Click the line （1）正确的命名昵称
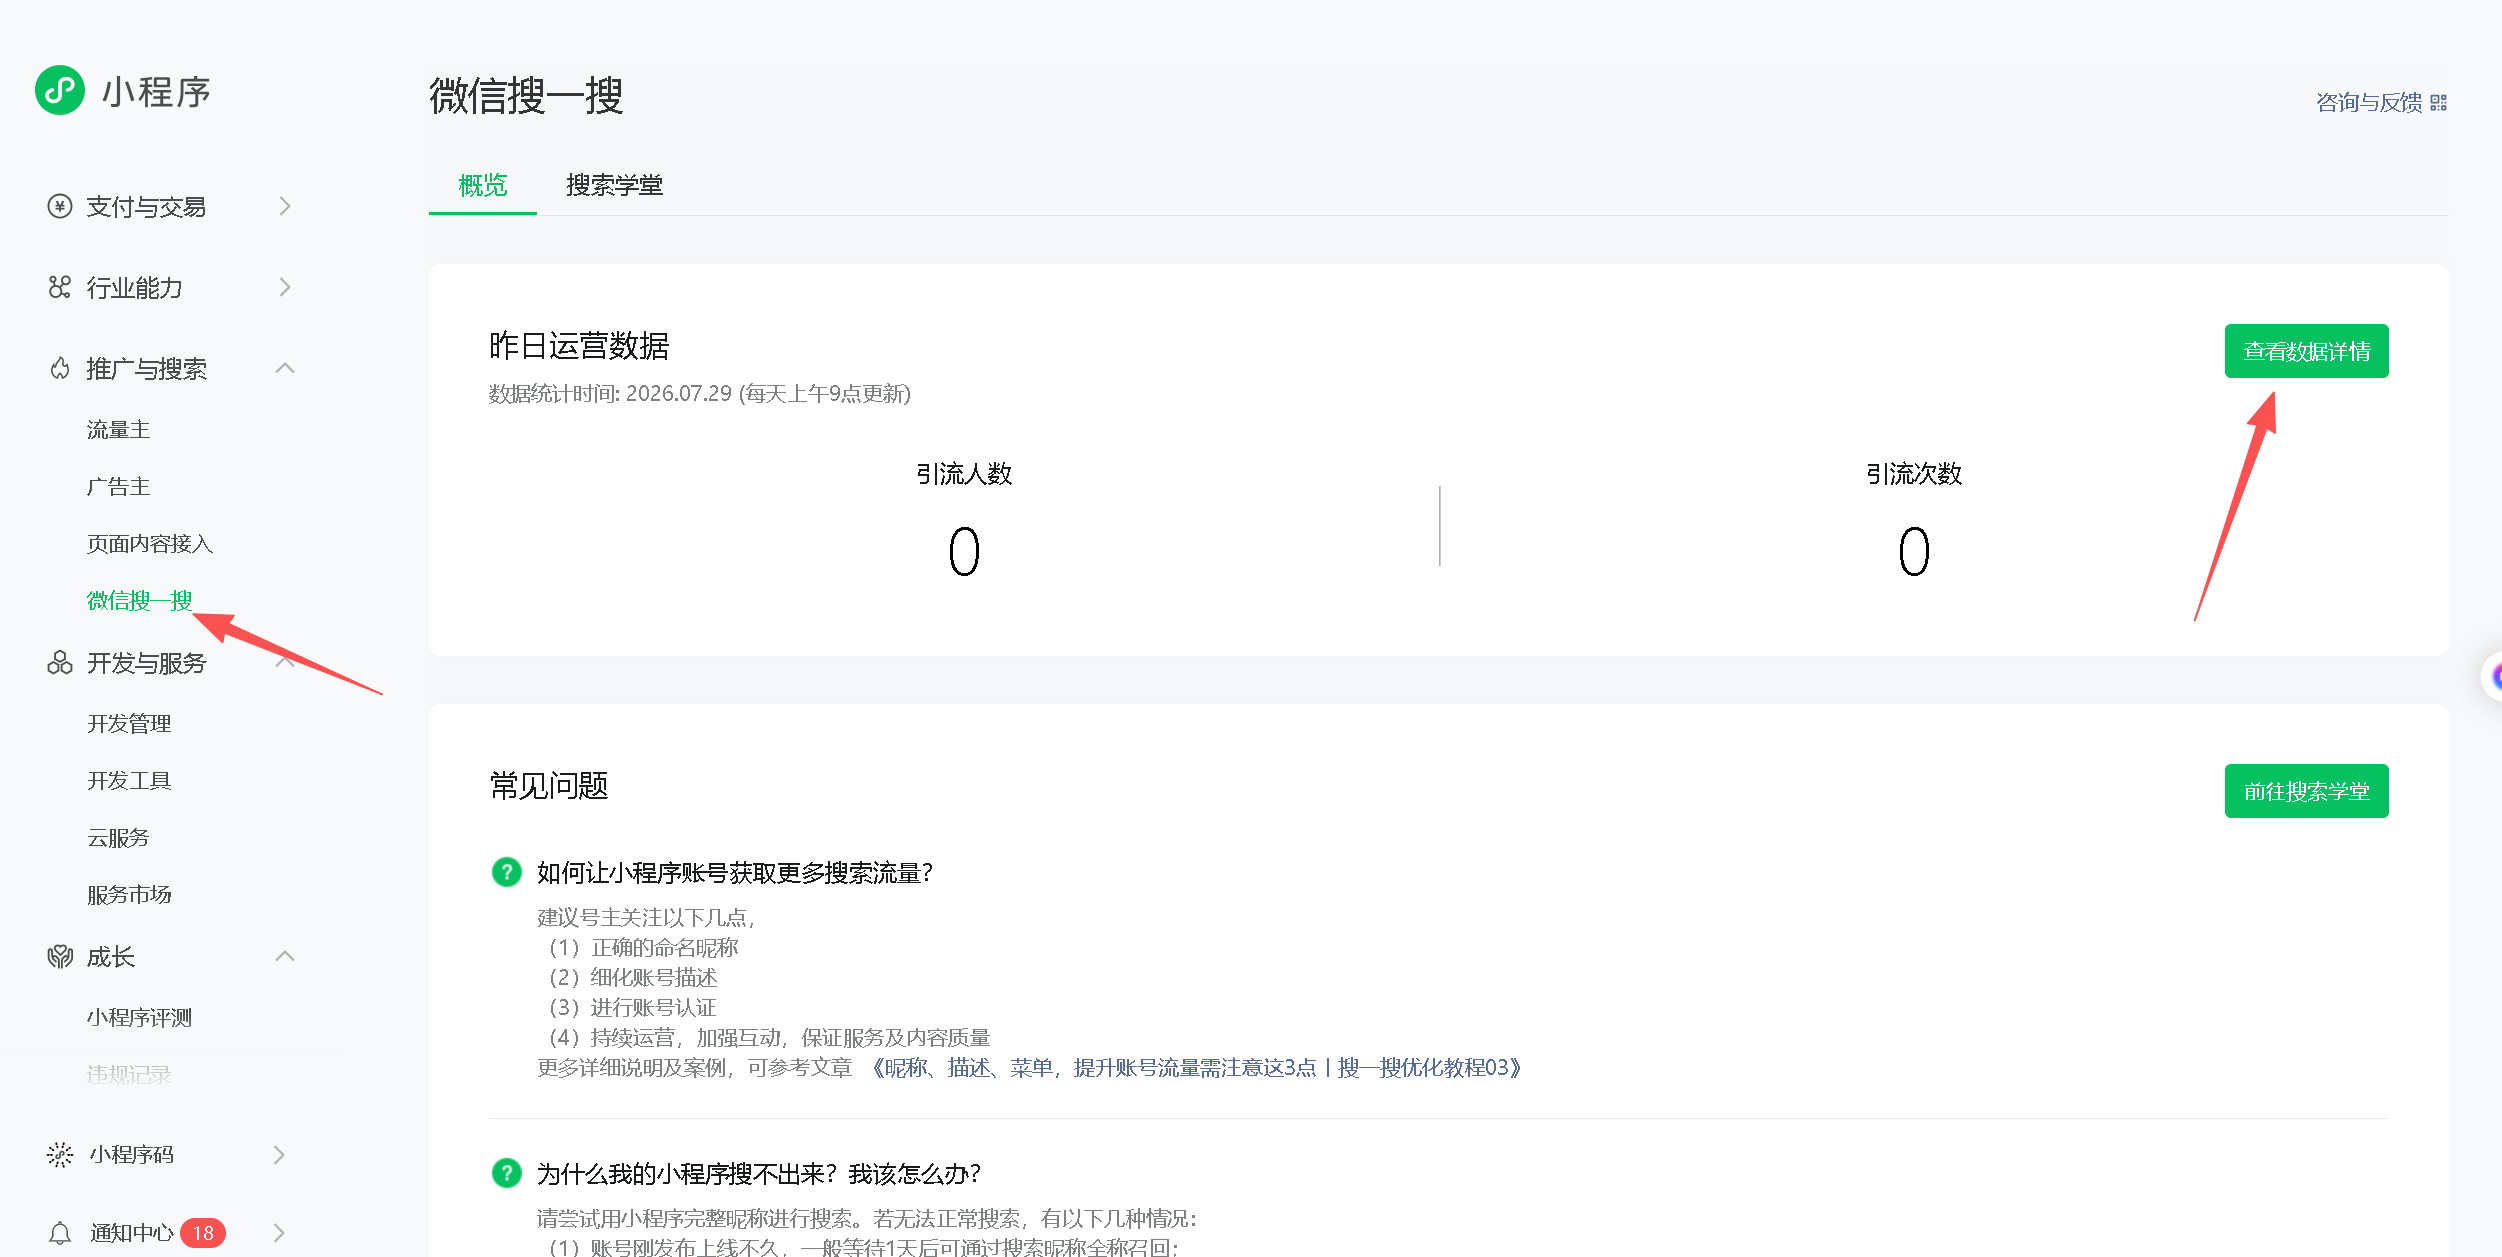This screenshot has height=1257, width=2502. [x=643, y=947]
